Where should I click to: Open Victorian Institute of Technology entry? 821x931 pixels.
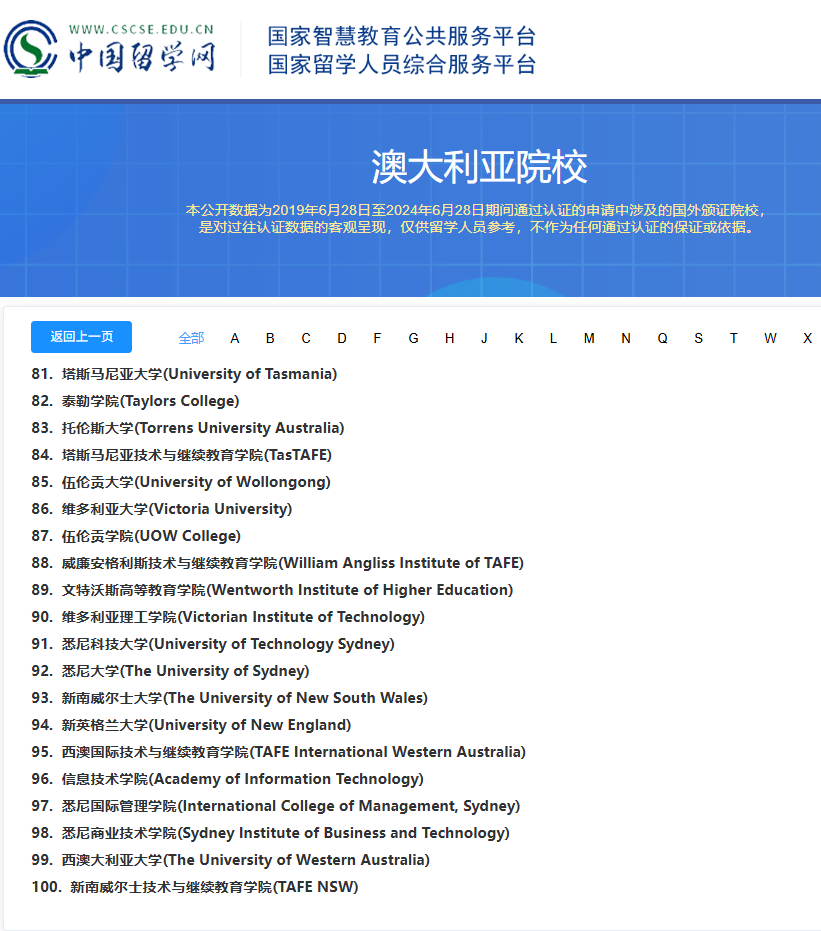coord(228,618)
